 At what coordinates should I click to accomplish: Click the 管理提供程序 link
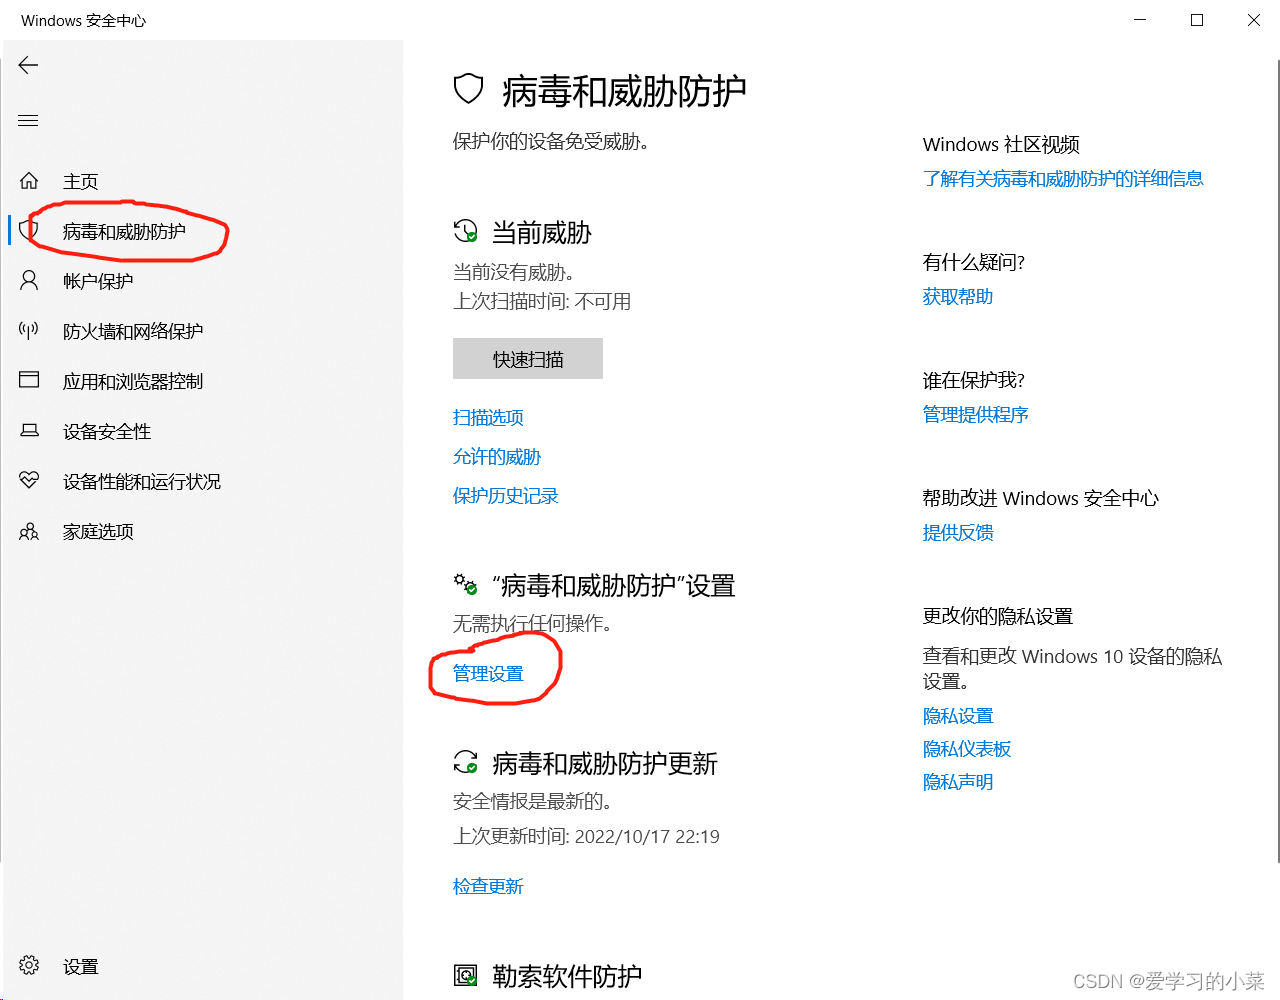point(976,414)
